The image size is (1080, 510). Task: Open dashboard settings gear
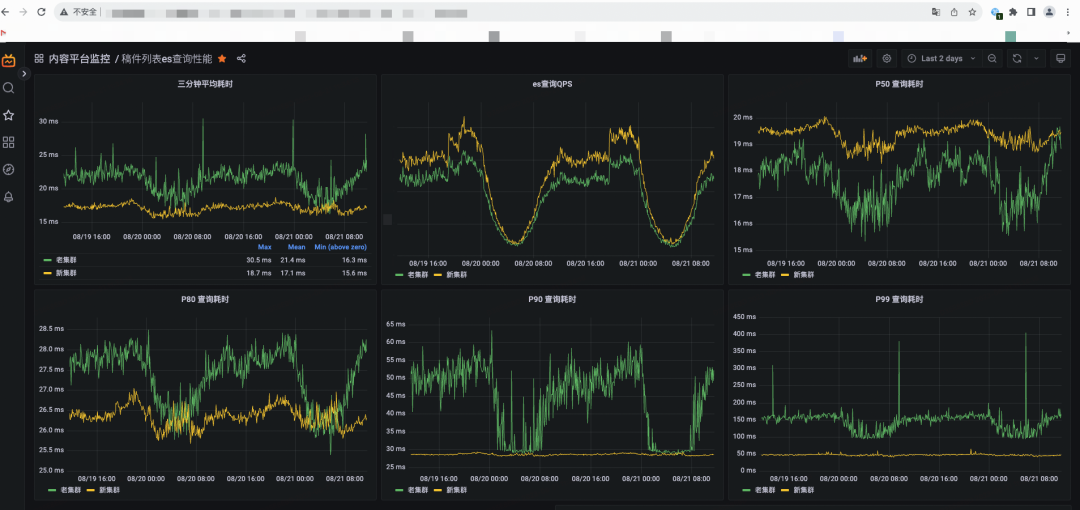[x=886, y=59]
